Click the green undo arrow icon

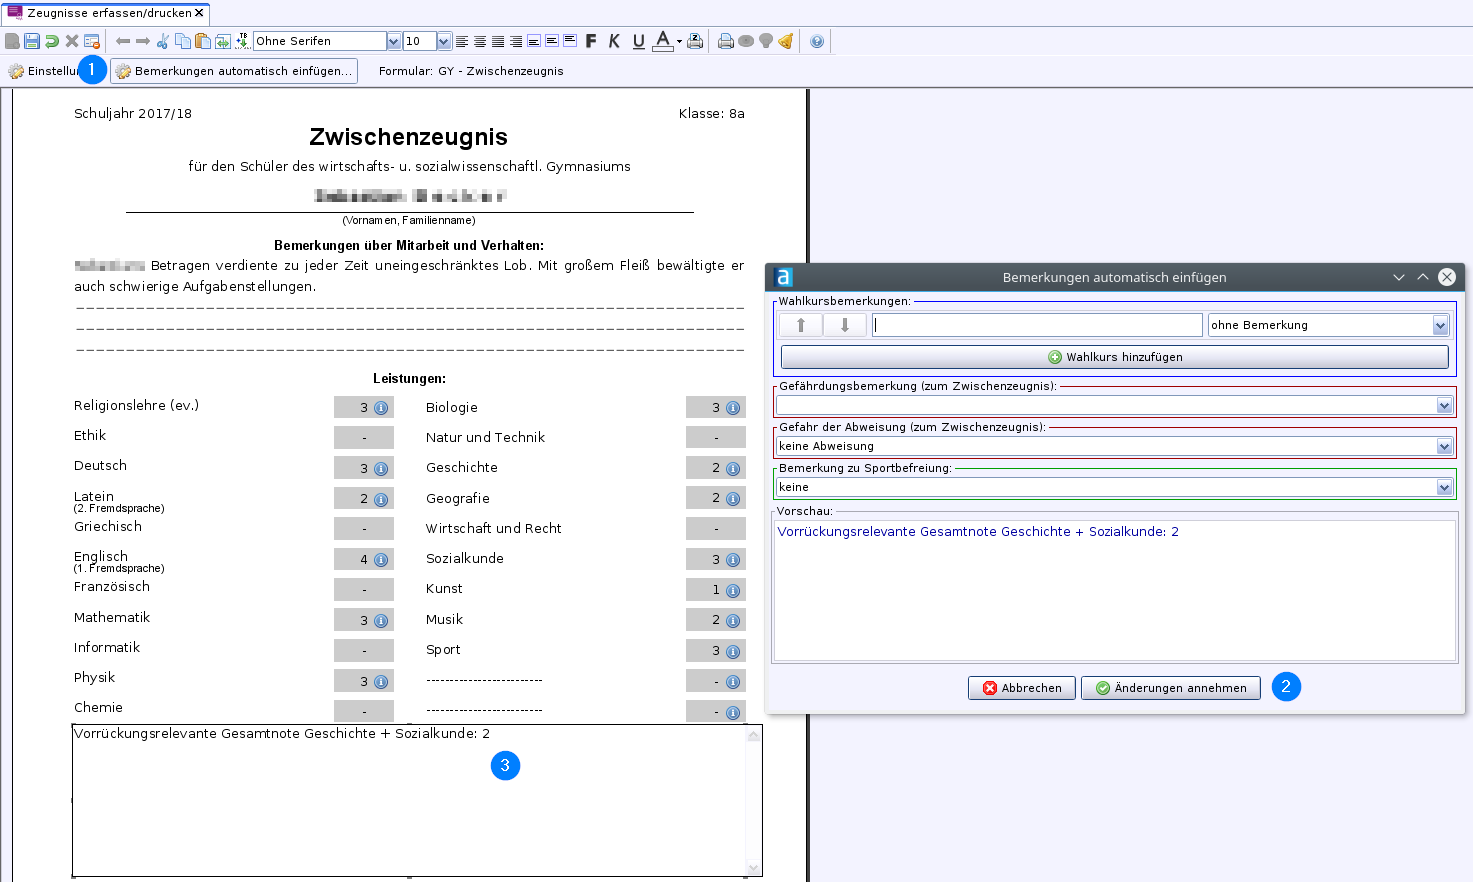52,41
